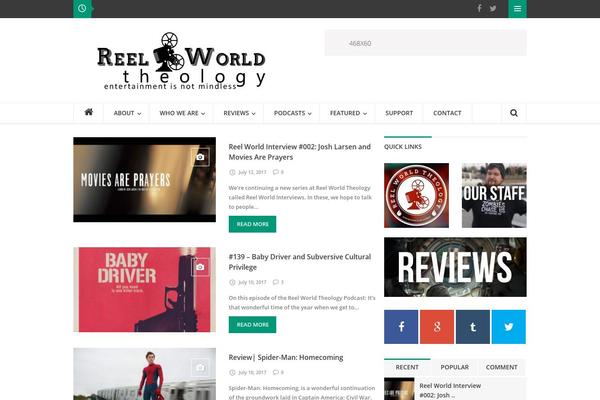Click sidebar recent post small thumbnail
Viewport: 600px width, 400px height.
[399, 389]
